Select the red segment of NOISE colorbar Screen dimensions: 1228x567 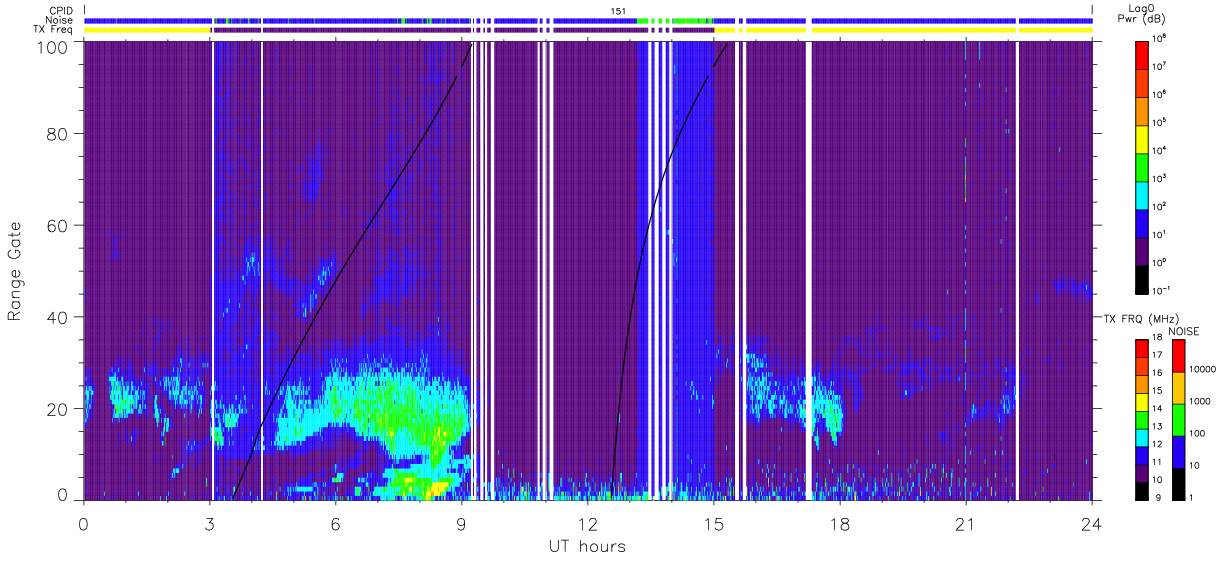(x=1178, y=355)
